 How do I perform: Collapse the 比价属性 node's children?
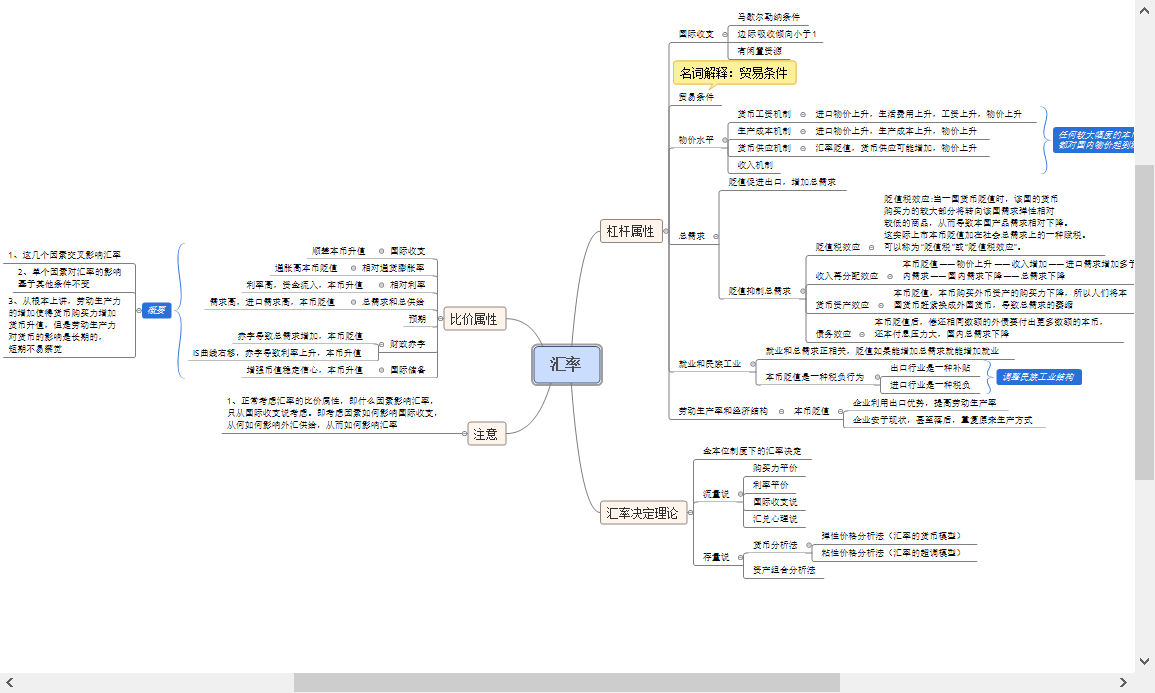pos(438,320)
